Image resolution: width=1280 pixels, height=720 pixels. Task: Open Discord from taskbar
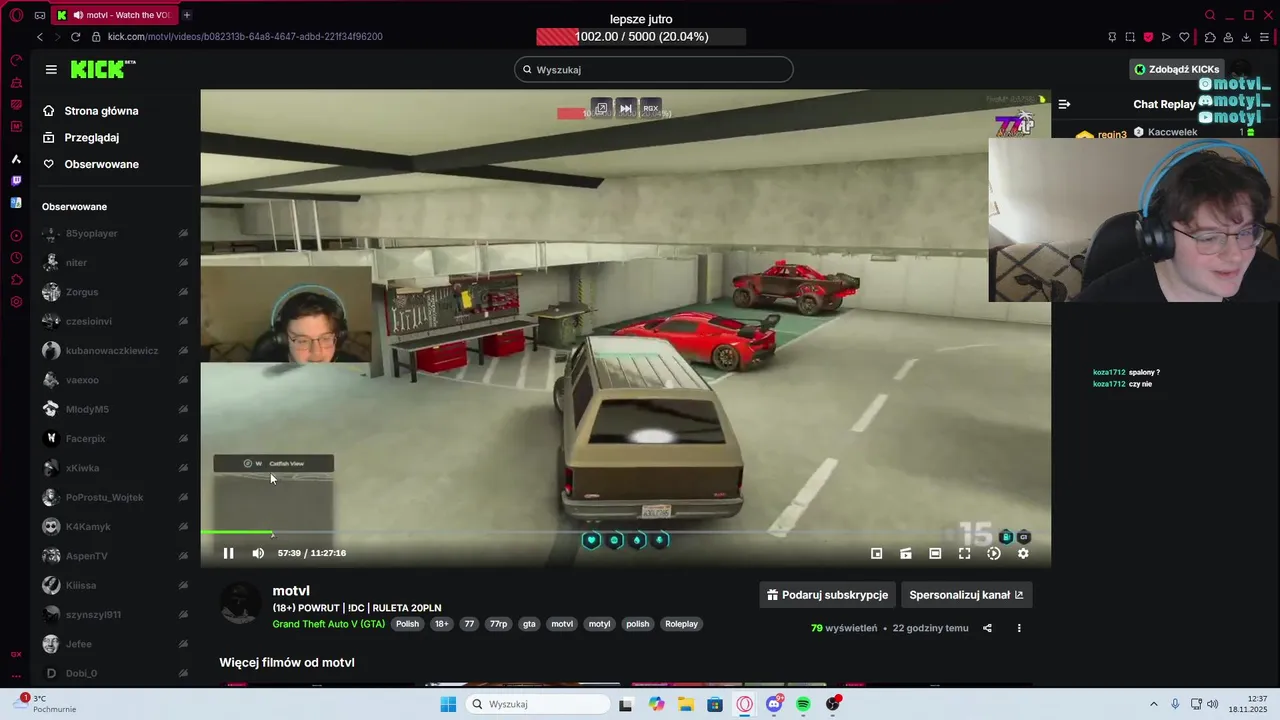click(774, 704)
